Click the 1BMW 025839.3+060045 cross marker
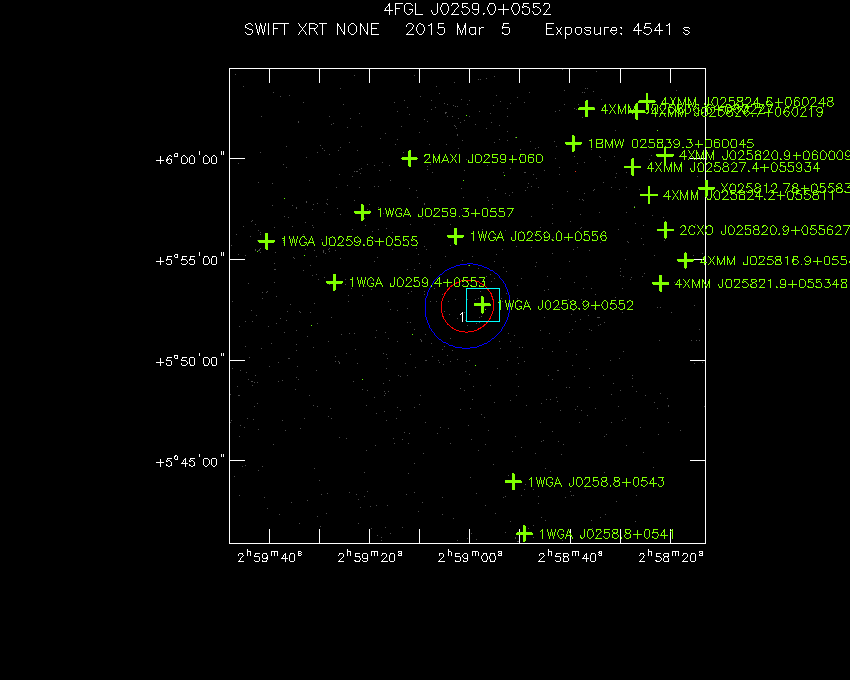 tap(574, 144)
